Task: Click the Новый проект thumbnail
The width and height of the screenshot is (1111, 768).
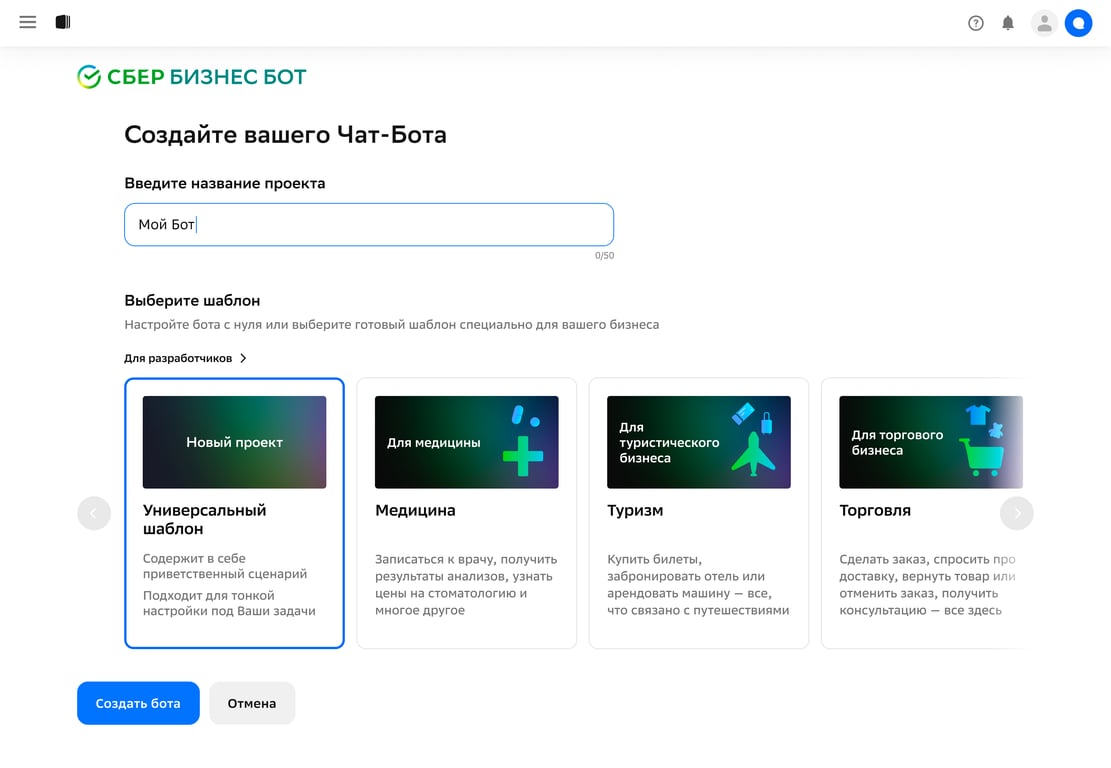Action: tap(235, 442)
